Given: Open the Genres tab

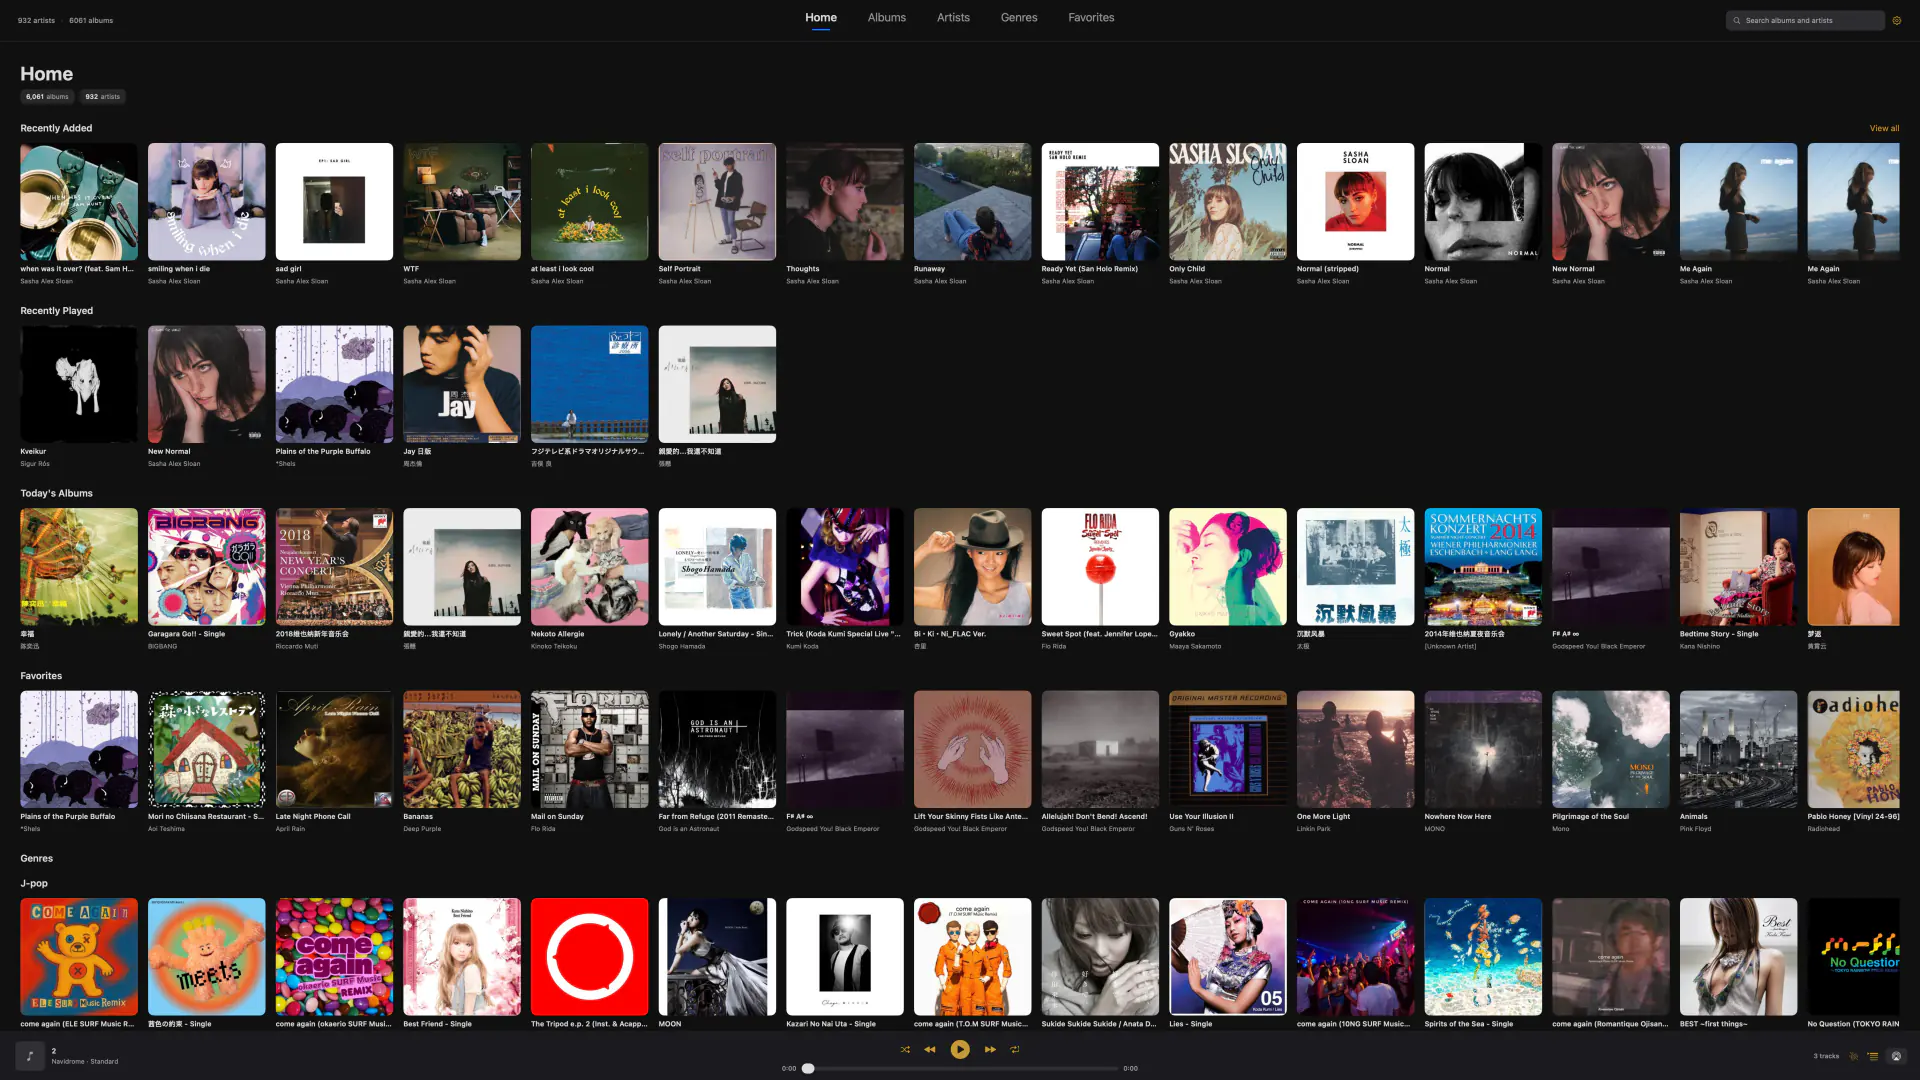Looking at the screenshot, I should (x=1019, y=18).
